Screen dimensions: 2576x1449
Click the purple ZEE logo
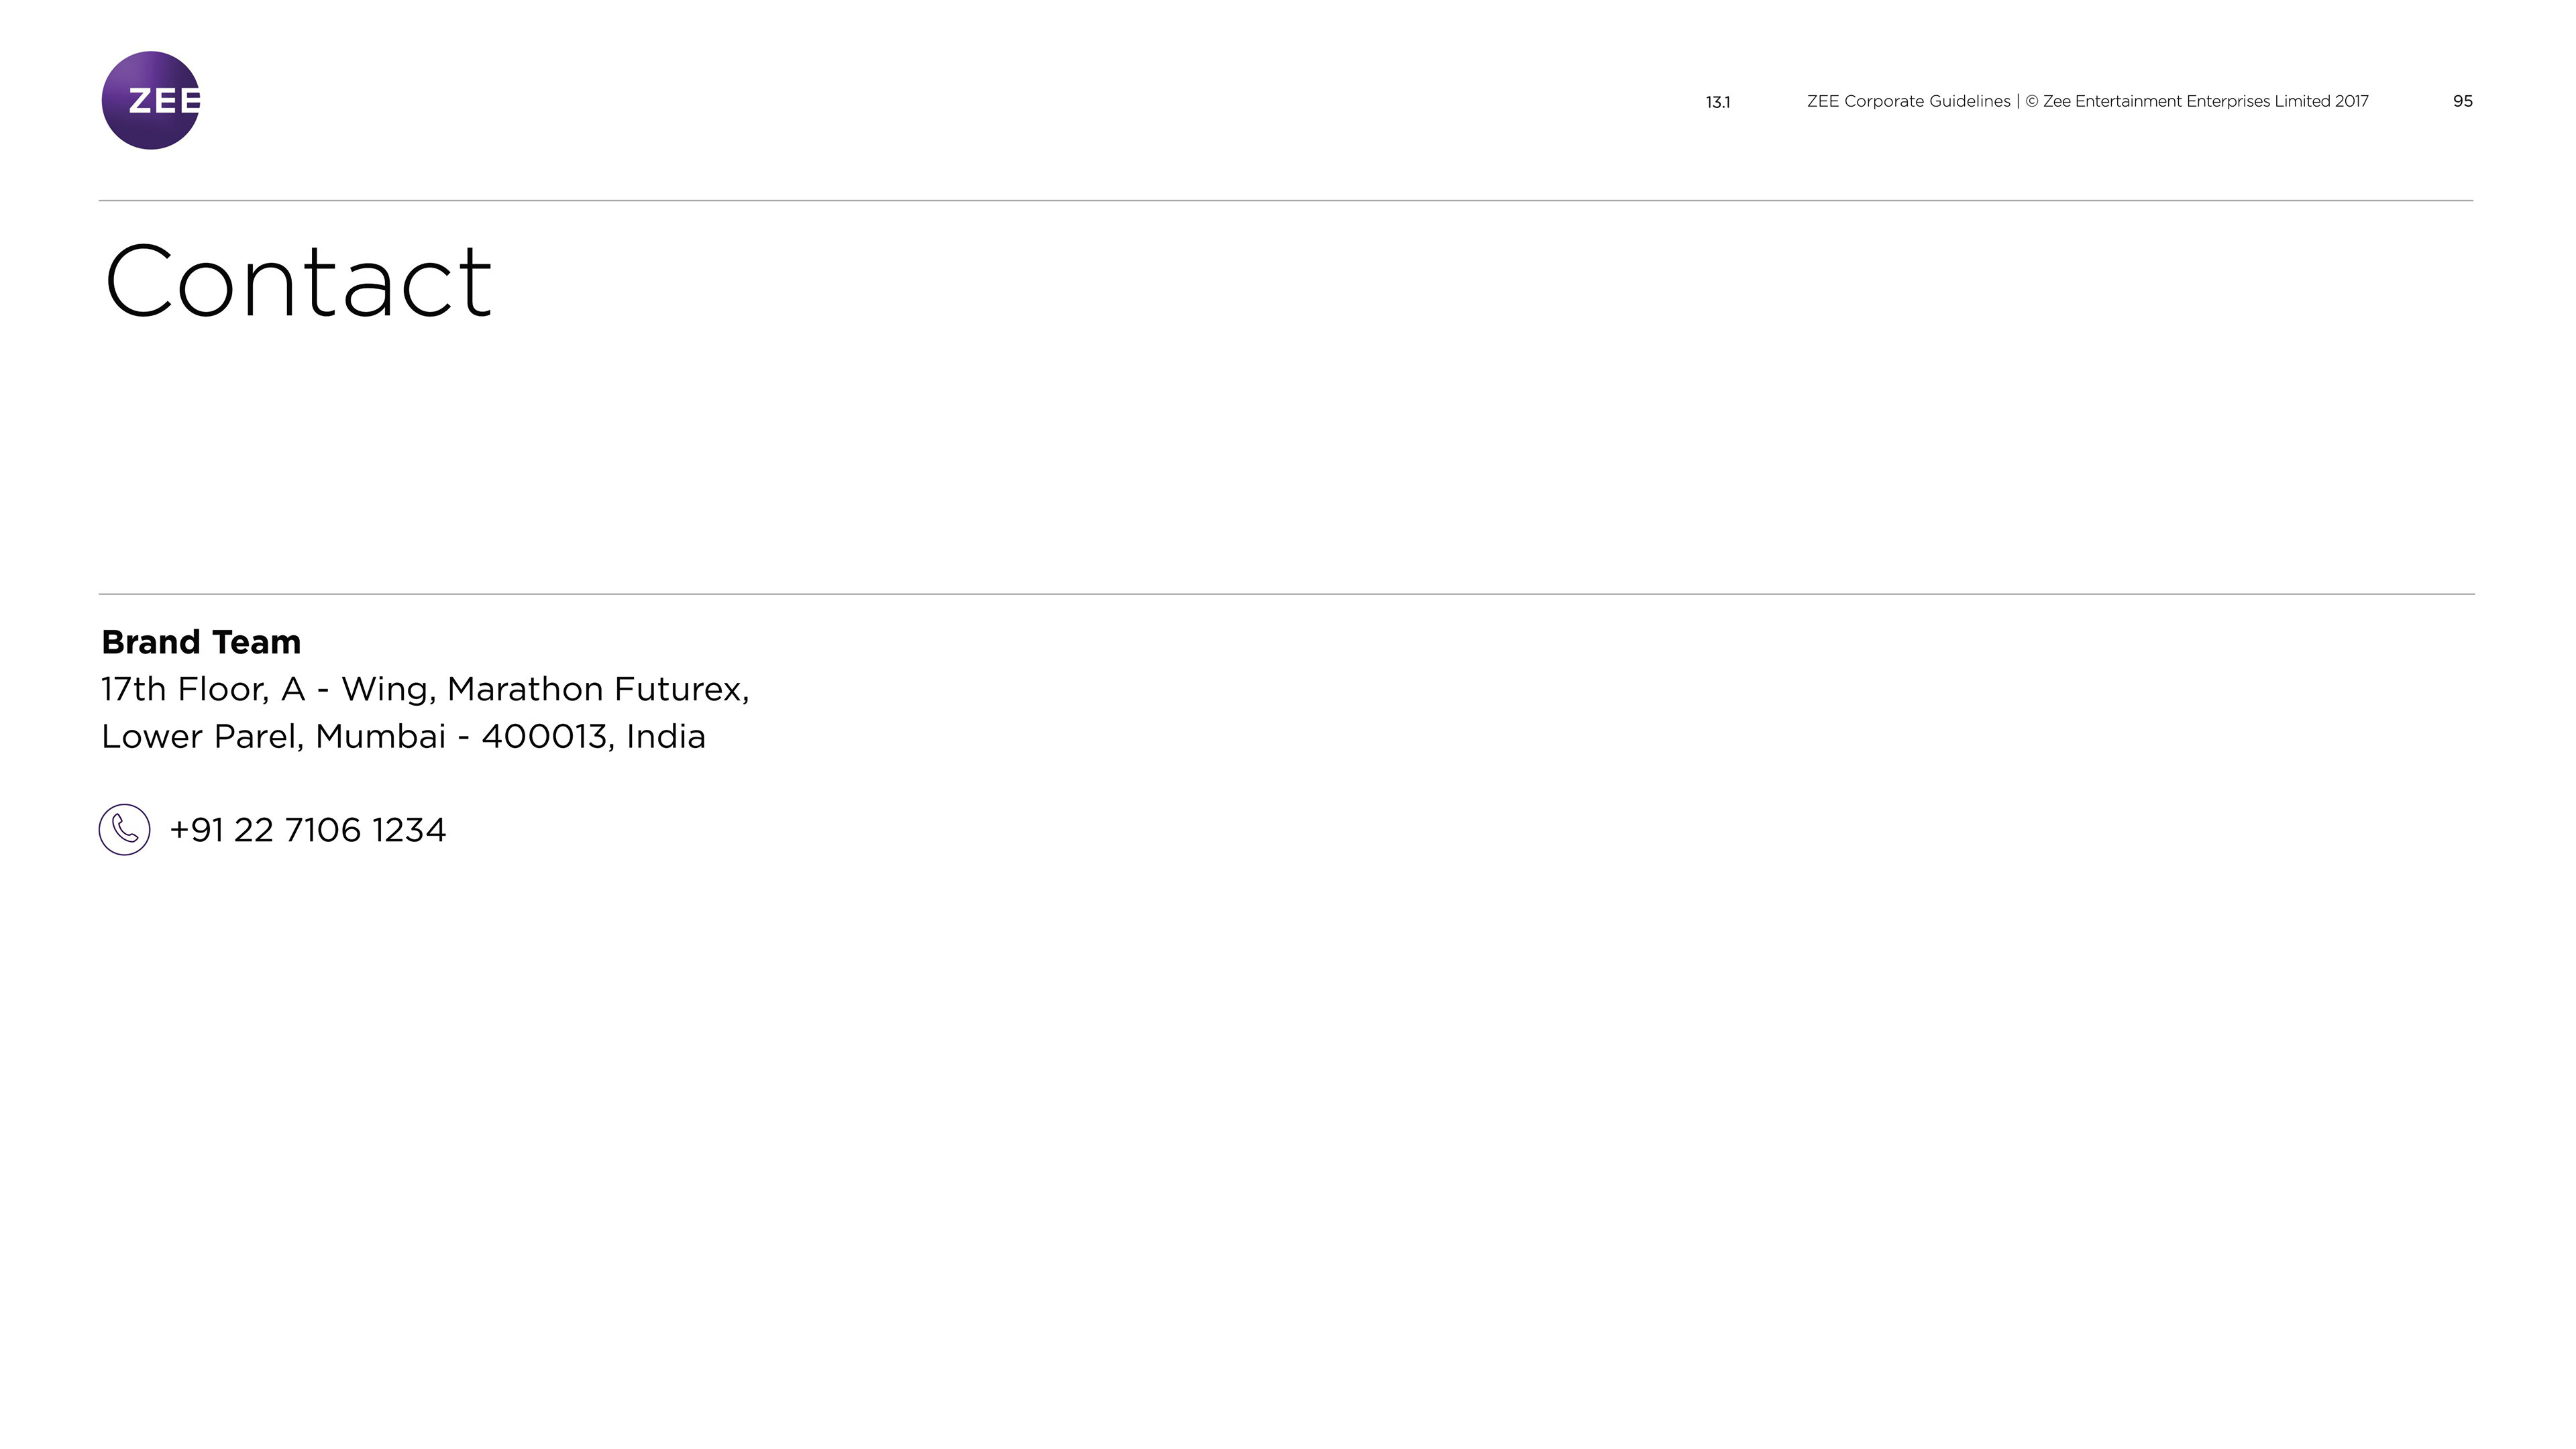pos(151,101)
